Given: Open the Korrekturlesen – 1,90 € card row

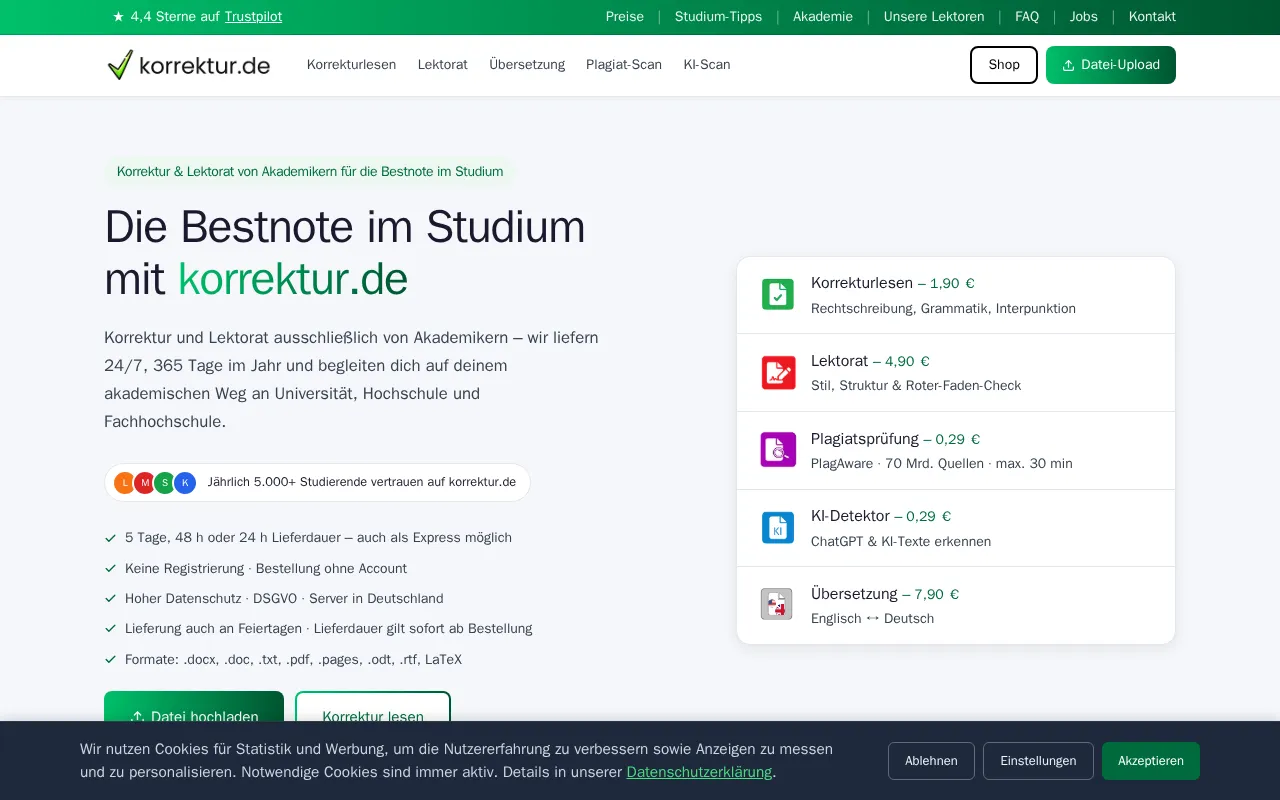Looking at the screenshot, I should tap(956, 295).
